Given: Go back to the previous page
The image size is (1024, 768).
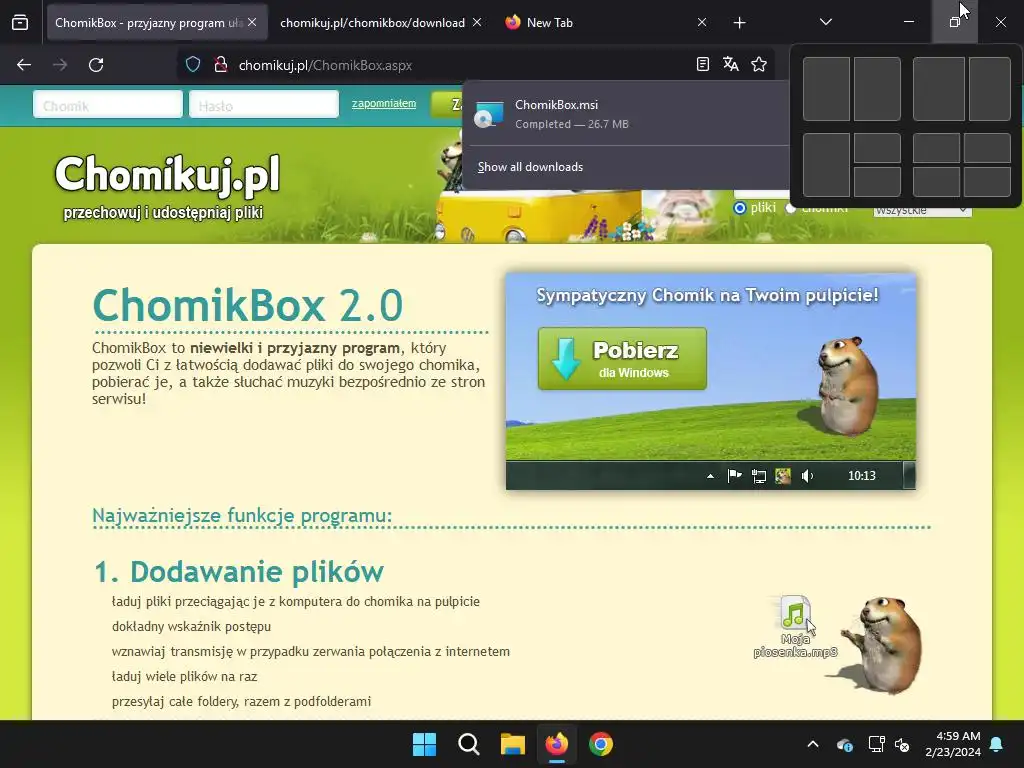Looking at the screenshot, I should (24, 65).
